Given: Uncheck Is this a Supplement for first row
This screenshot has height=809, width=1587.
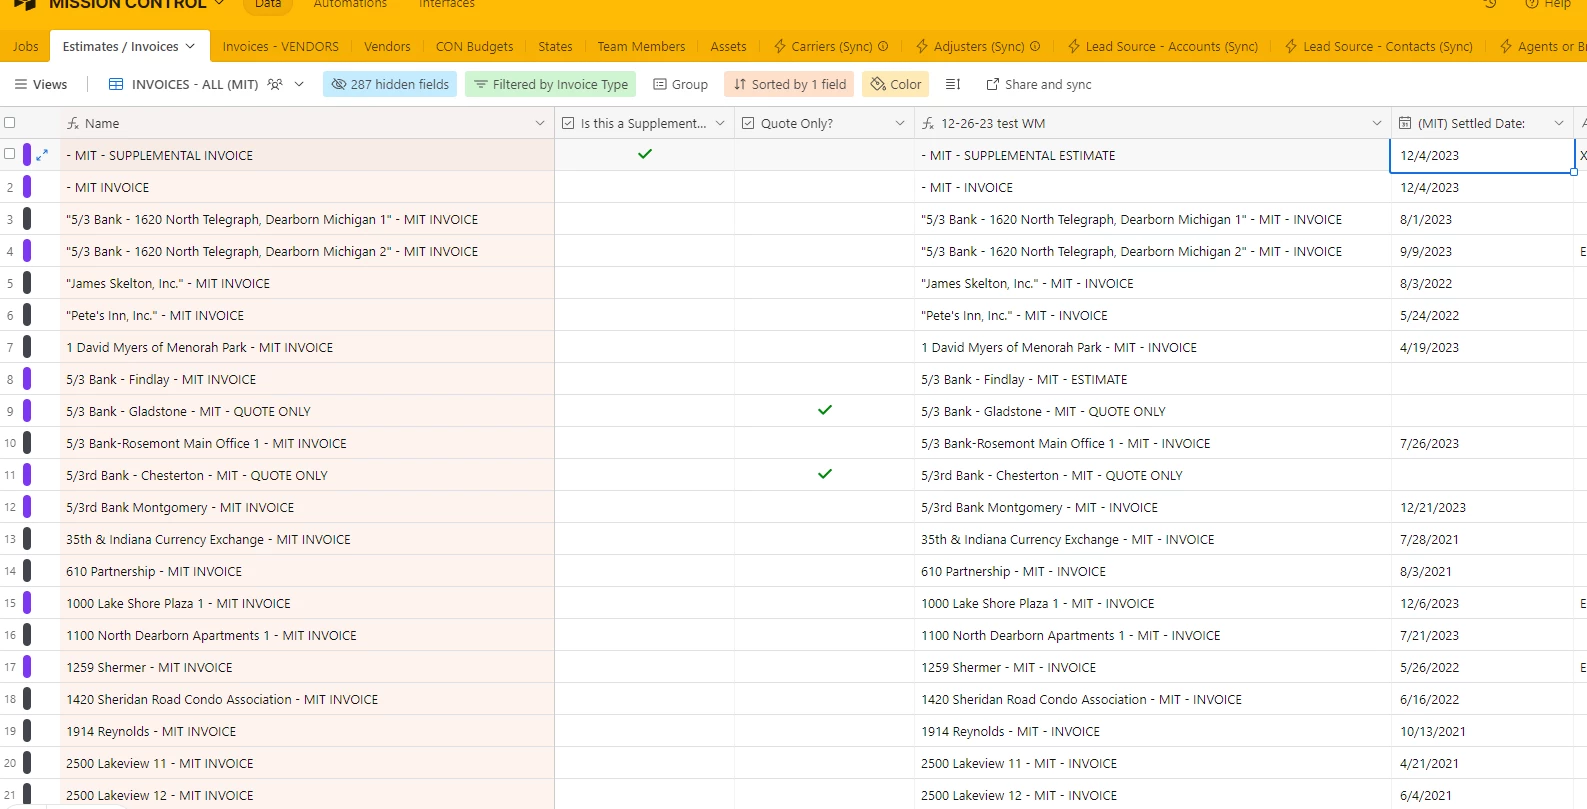Looking at the screenshot, I should [645, 154].
